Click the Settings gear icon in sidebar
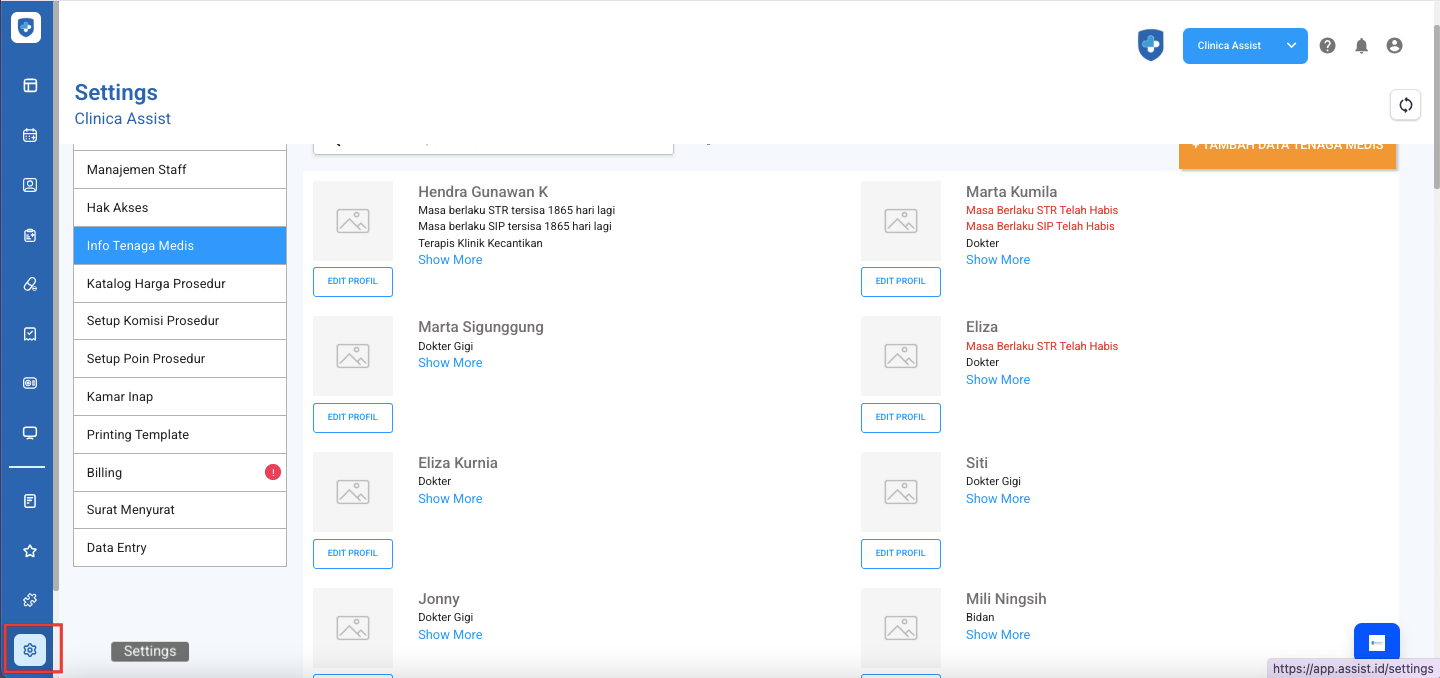The width and height of the screenshot is (1440, 678). pyautogui.click(x=30, y=650)
